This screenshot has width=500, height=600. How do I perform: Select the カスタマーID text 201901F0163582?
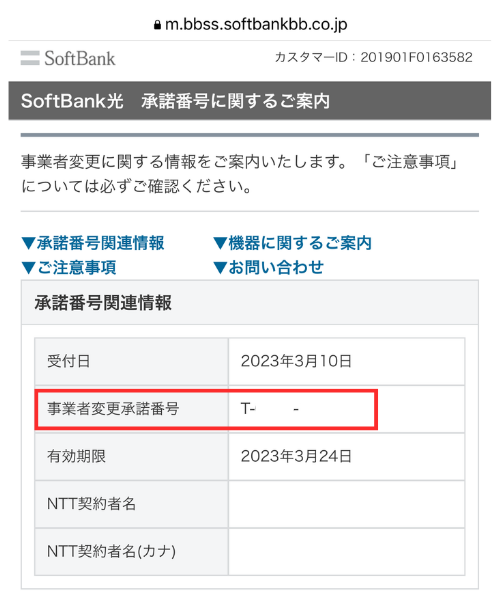pyautogui.click(x=416, y=57)
